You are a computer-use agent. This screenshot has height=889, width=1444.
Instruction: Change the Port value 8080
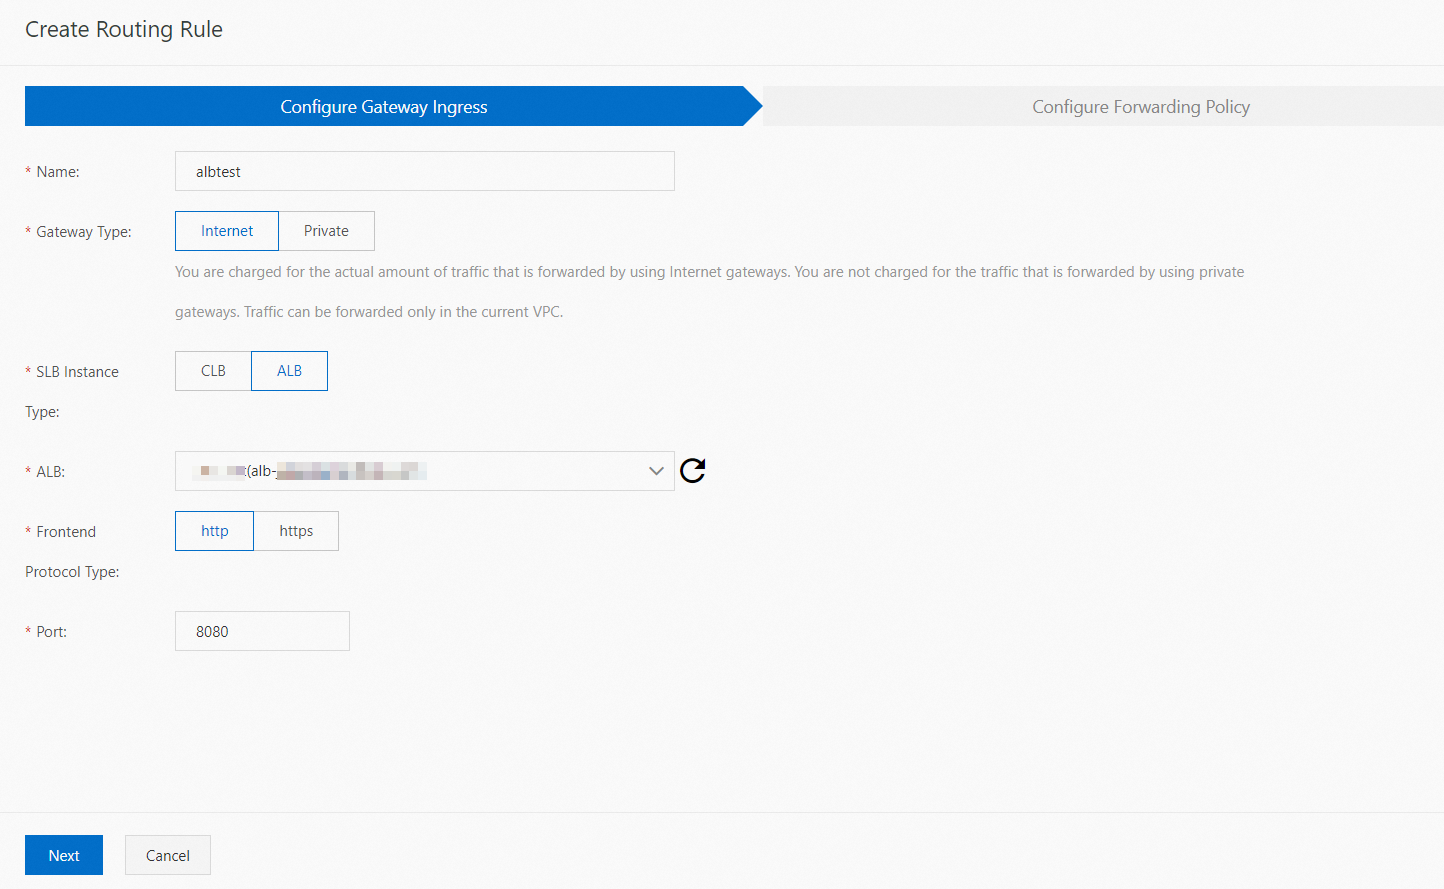(262, 630)
